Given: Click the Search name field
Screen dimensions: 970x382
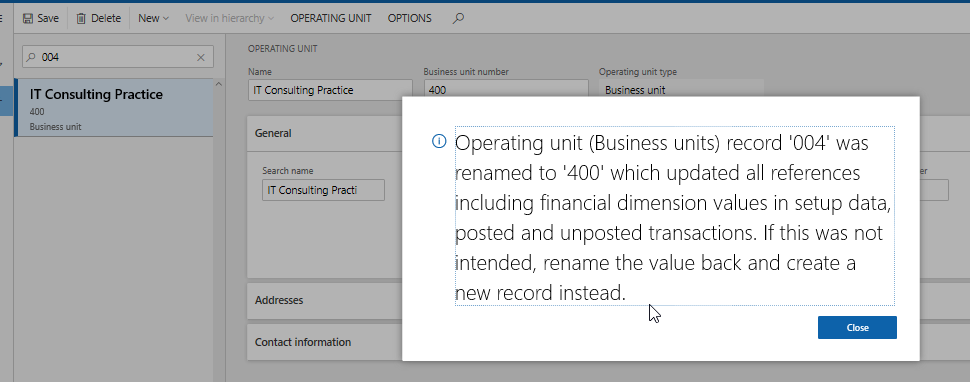Looking at the screenshot, I should click(323, 190).
